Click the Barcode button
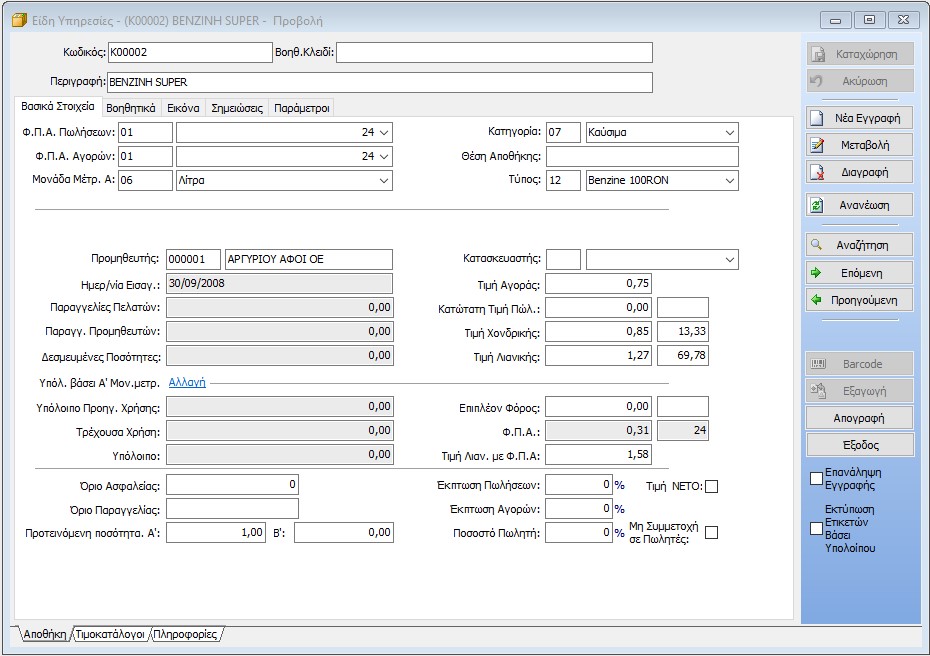930x656 pixels. pyautogui.click(x=859, y=364)
